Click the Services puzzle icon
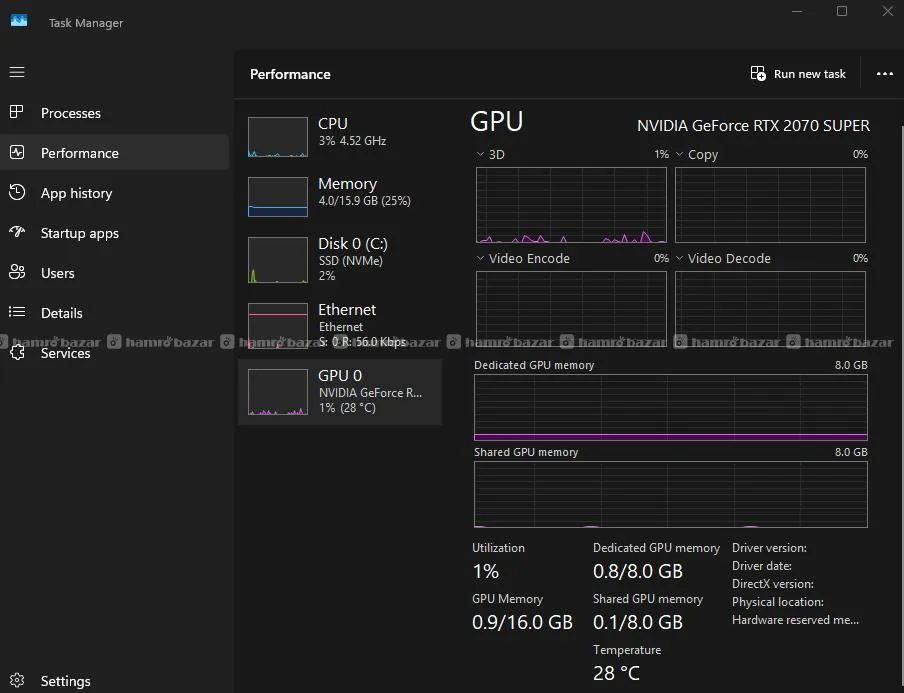This screenshot has height=693, width=904. point(17,352)
